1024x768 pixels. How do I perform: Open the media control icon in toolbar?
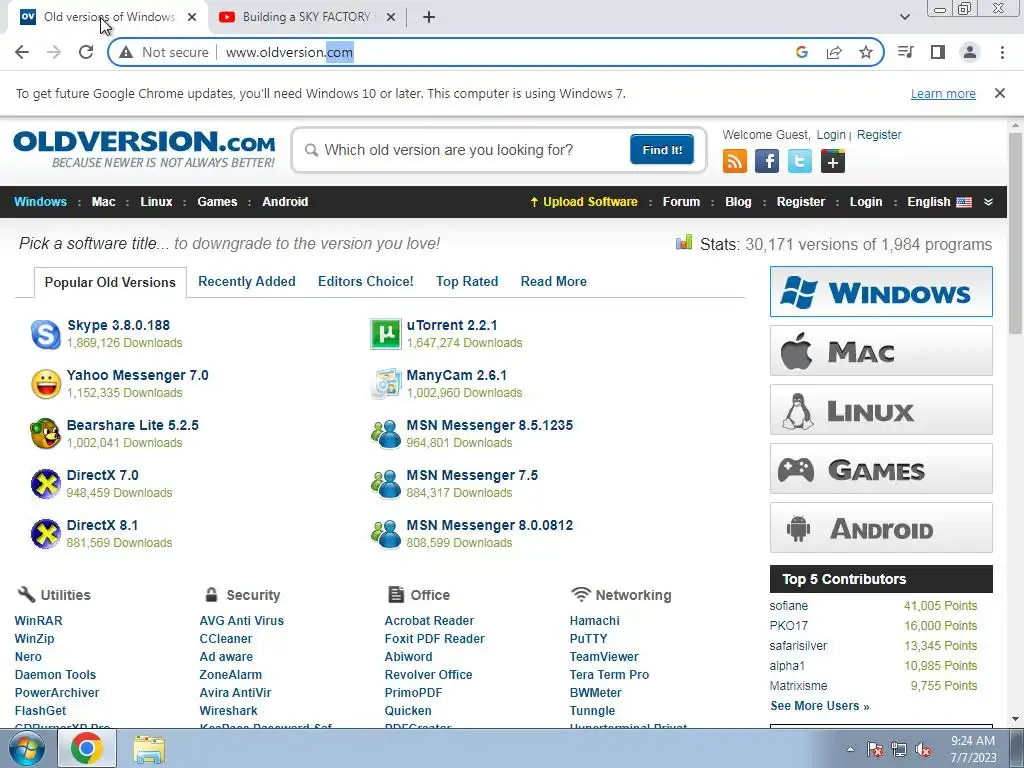(906, 52)
